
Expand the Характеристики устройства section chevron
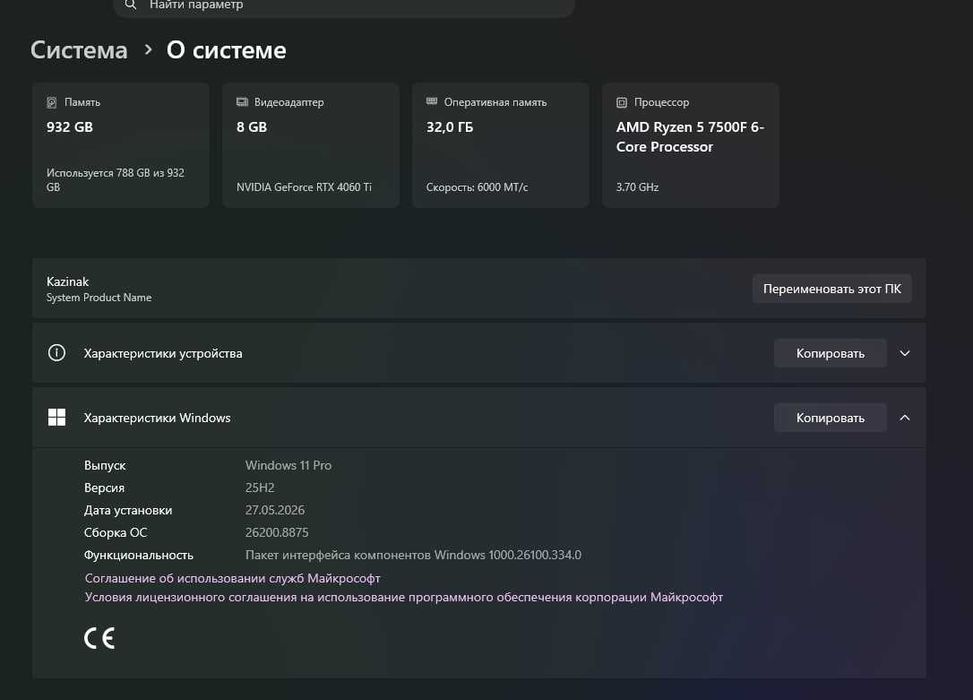905,353
